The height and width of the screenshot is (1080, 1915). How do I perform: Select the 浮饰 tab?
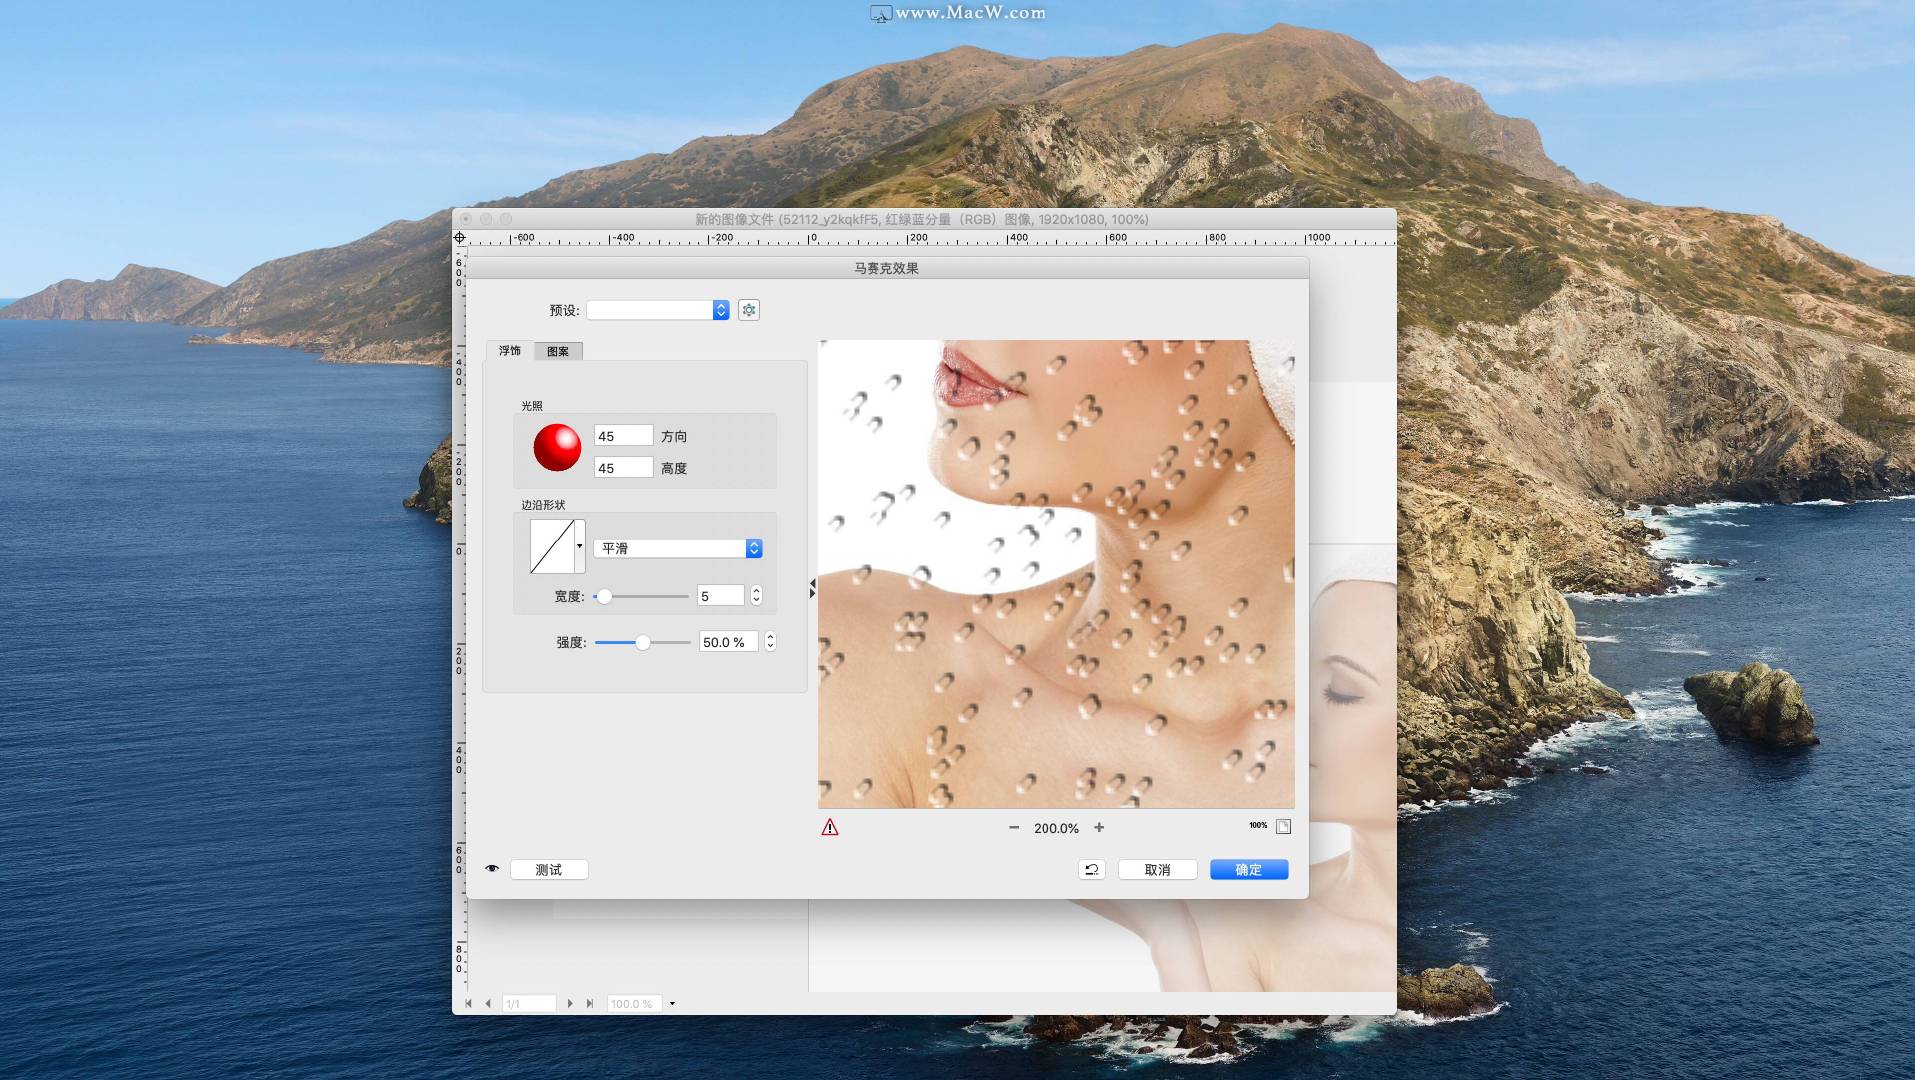click(511, 351)
